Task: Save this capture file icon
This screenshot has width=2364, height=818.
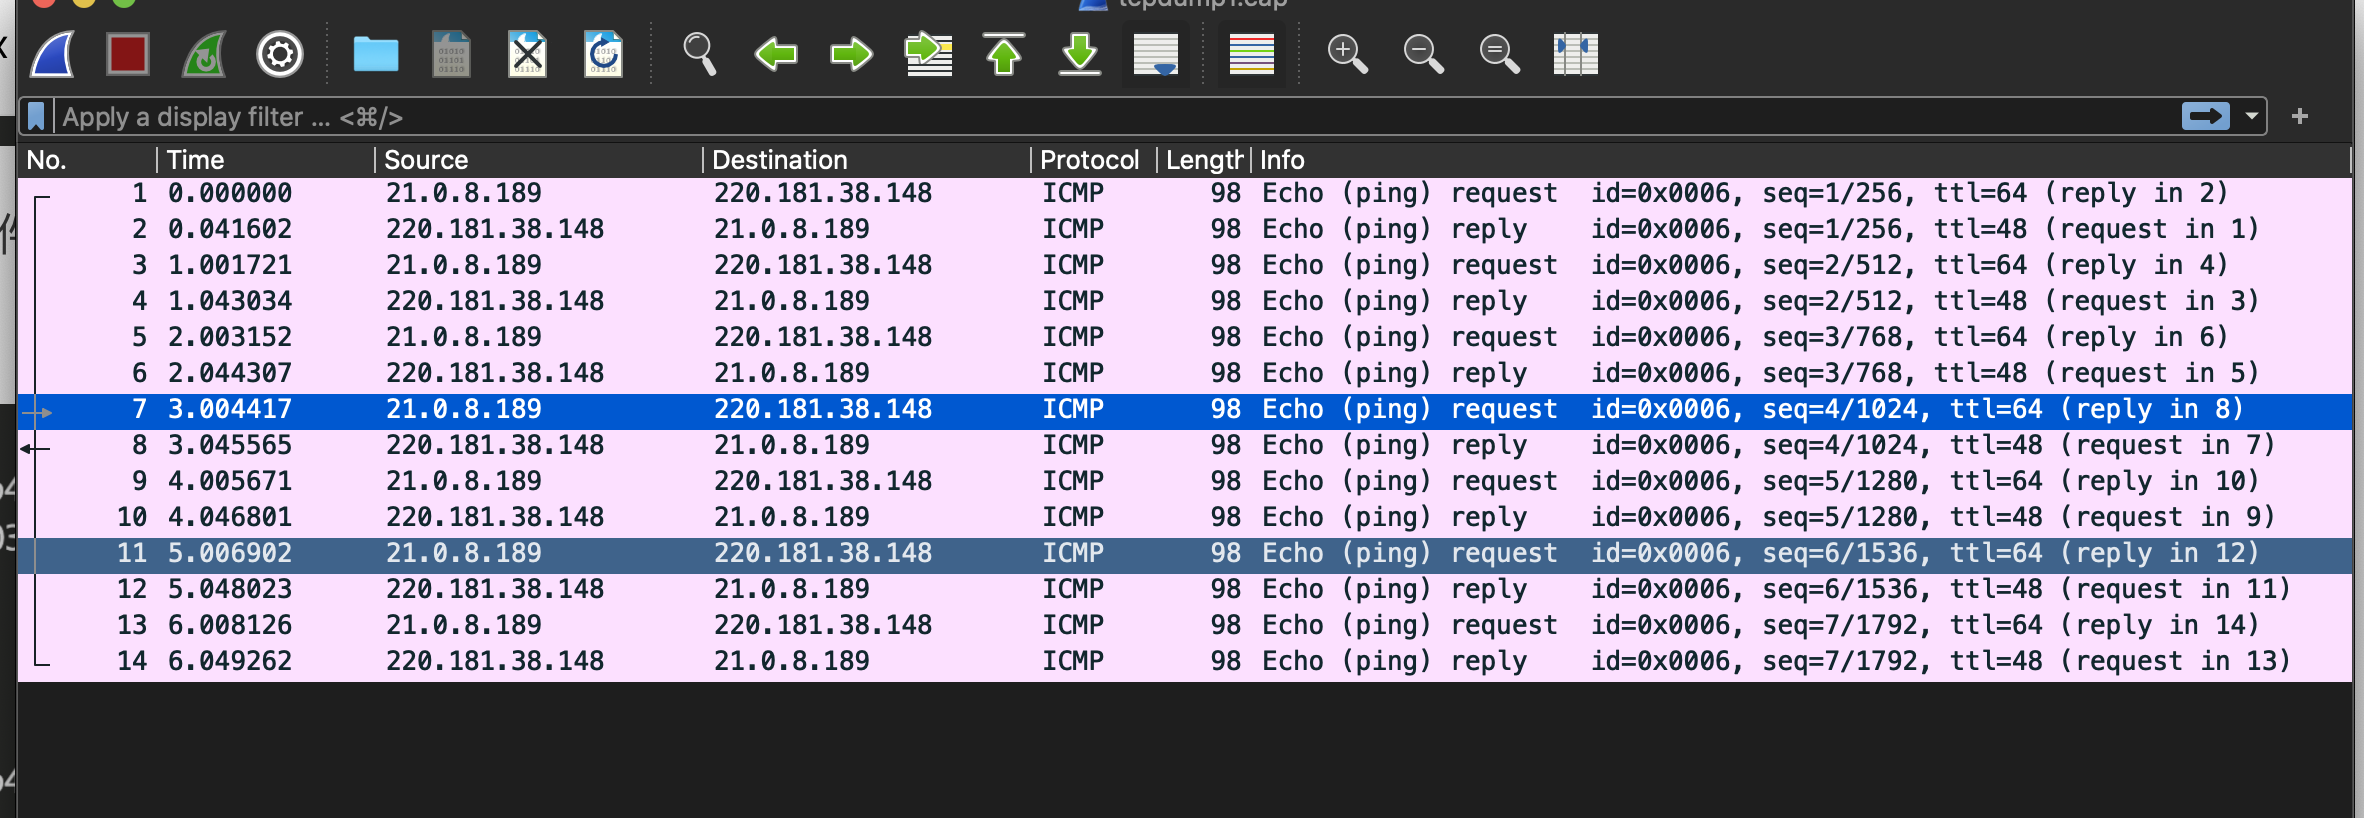Action: [452, 54]
